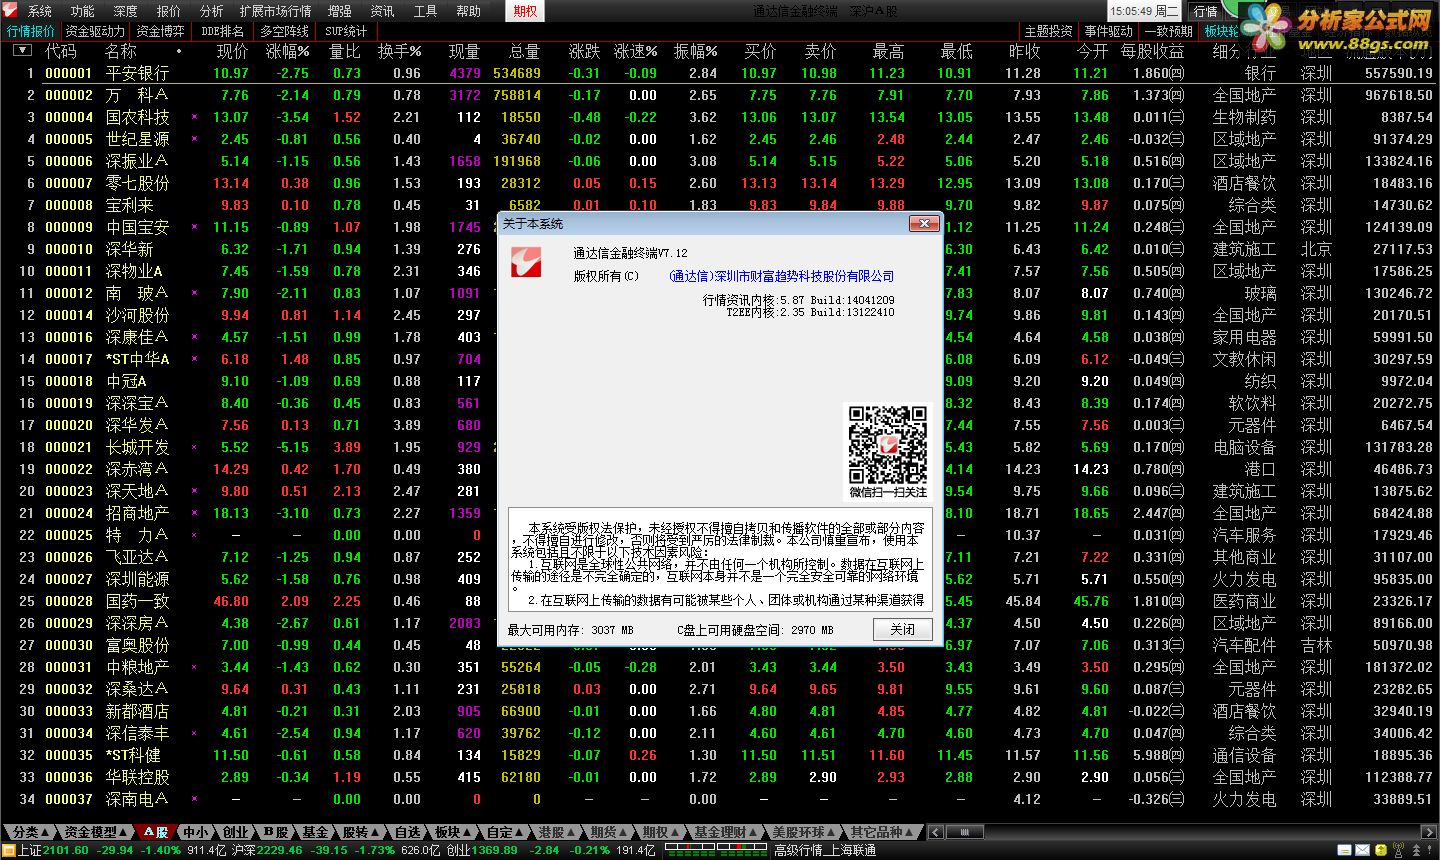Click the market breadth indicator in status bar
1440x860 pixels.
(x=716, y=850)
